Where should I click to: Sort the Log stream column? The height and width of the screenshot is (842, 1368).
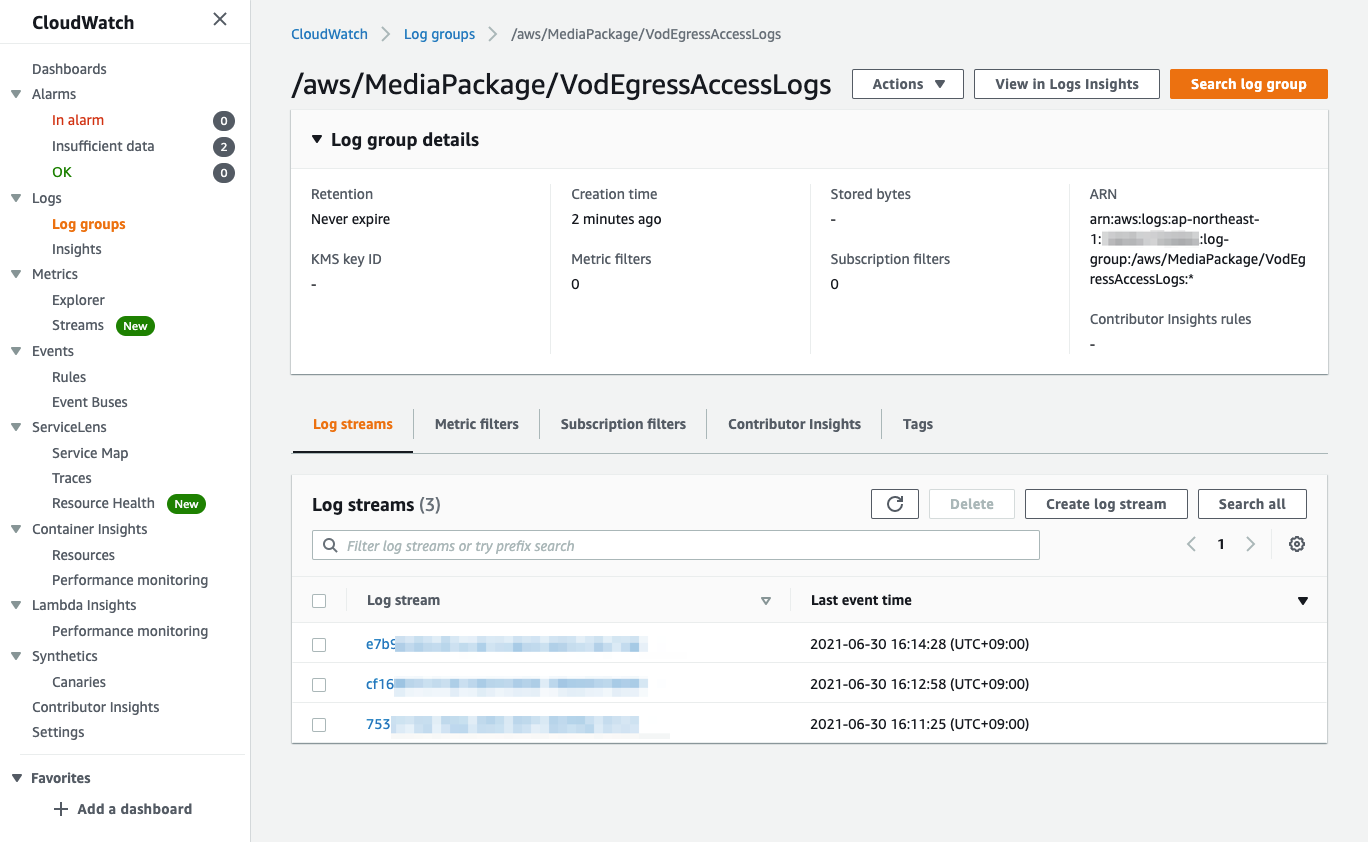[766, 601]
